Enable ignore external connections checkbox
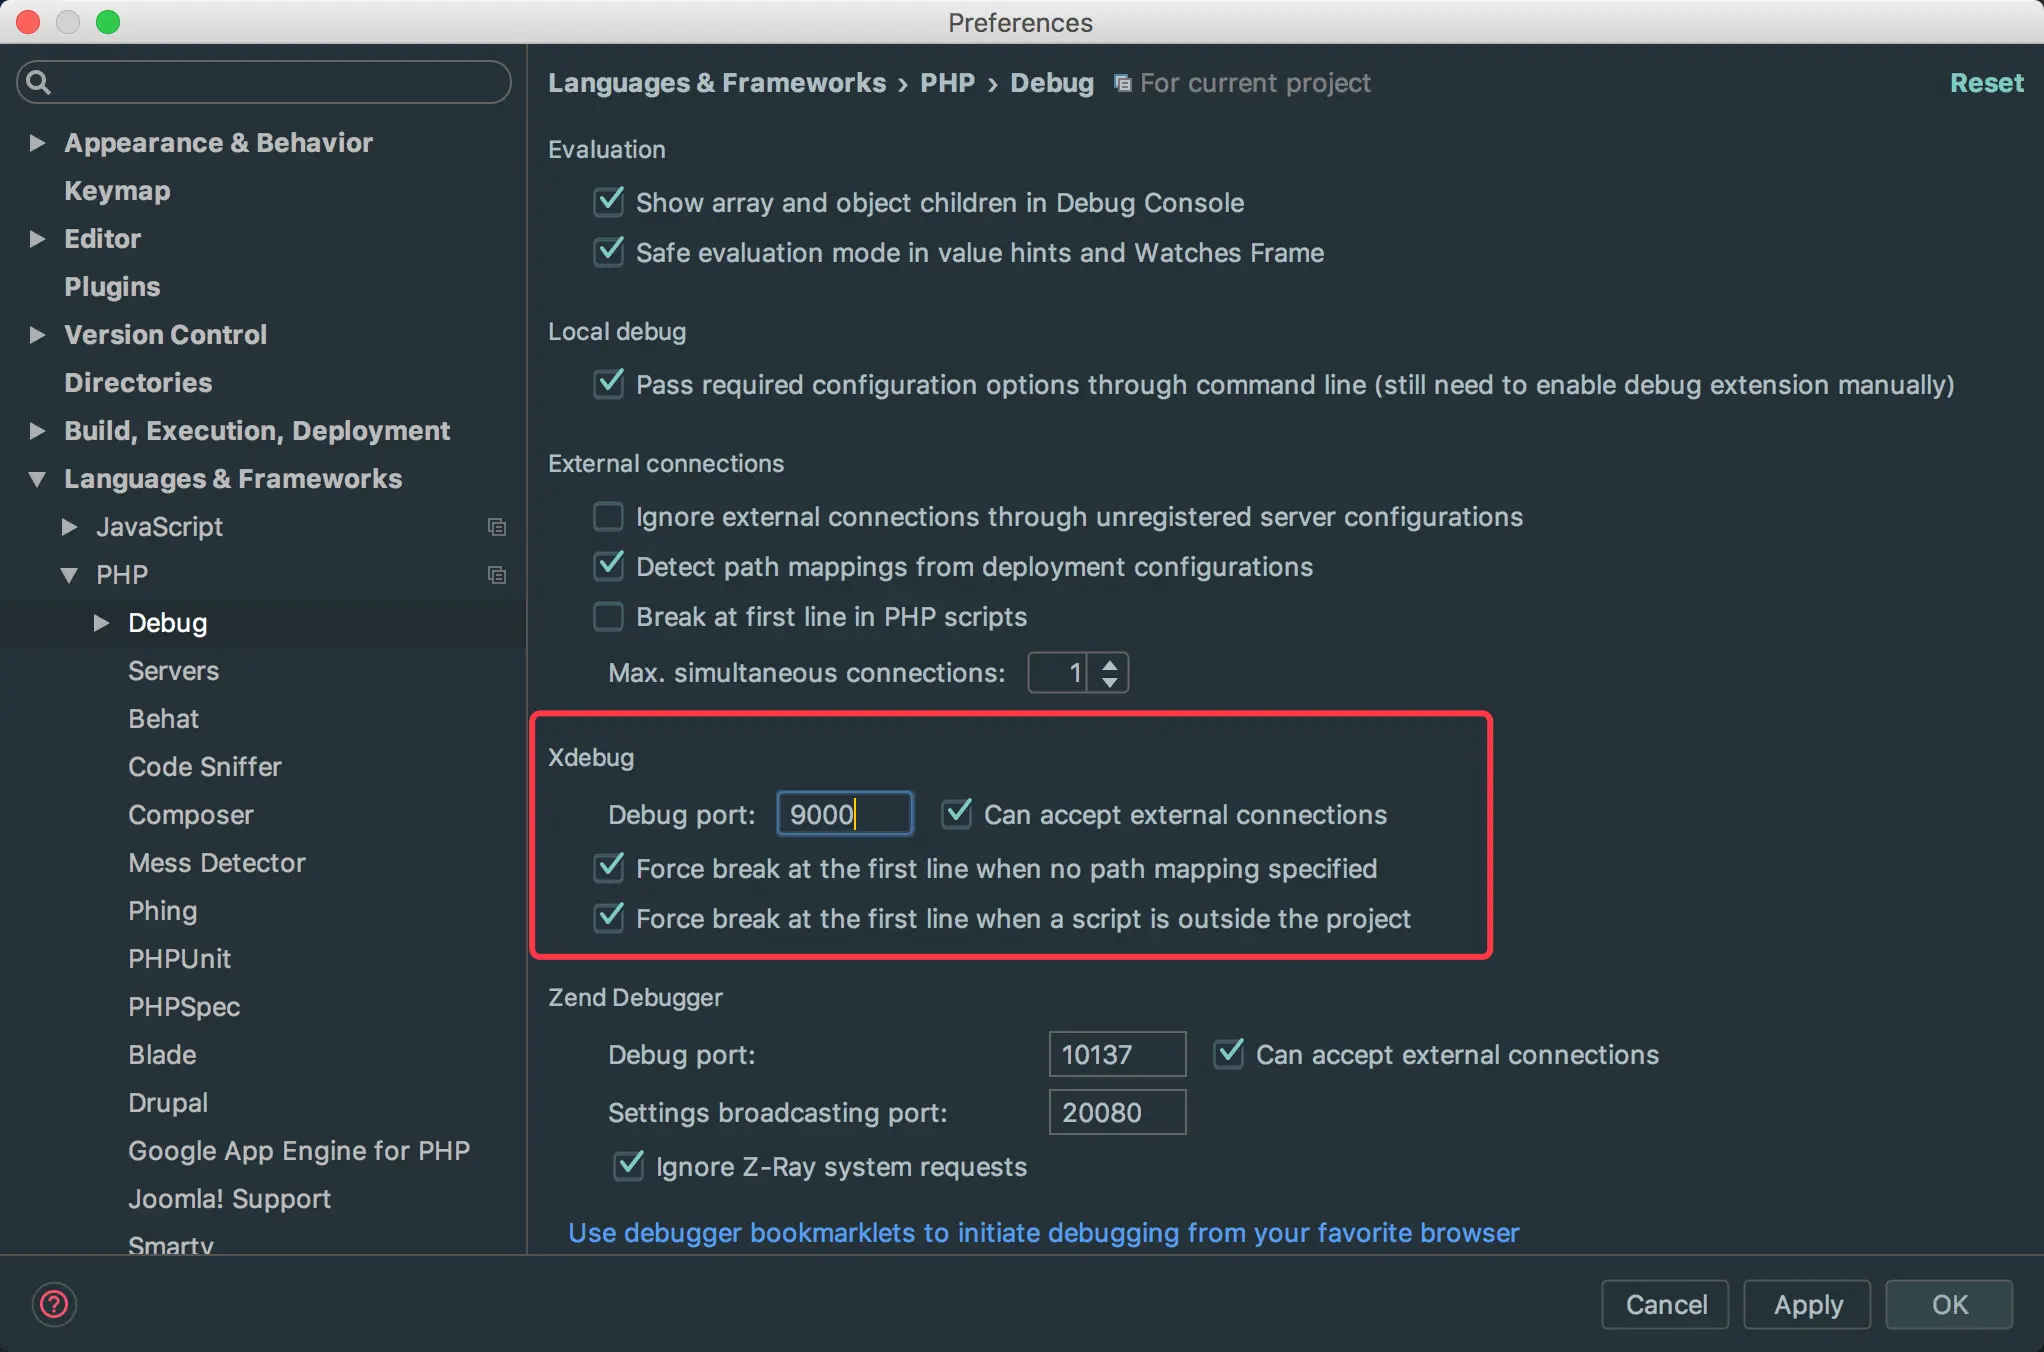 pyautogui.click(x=608, y=517)
